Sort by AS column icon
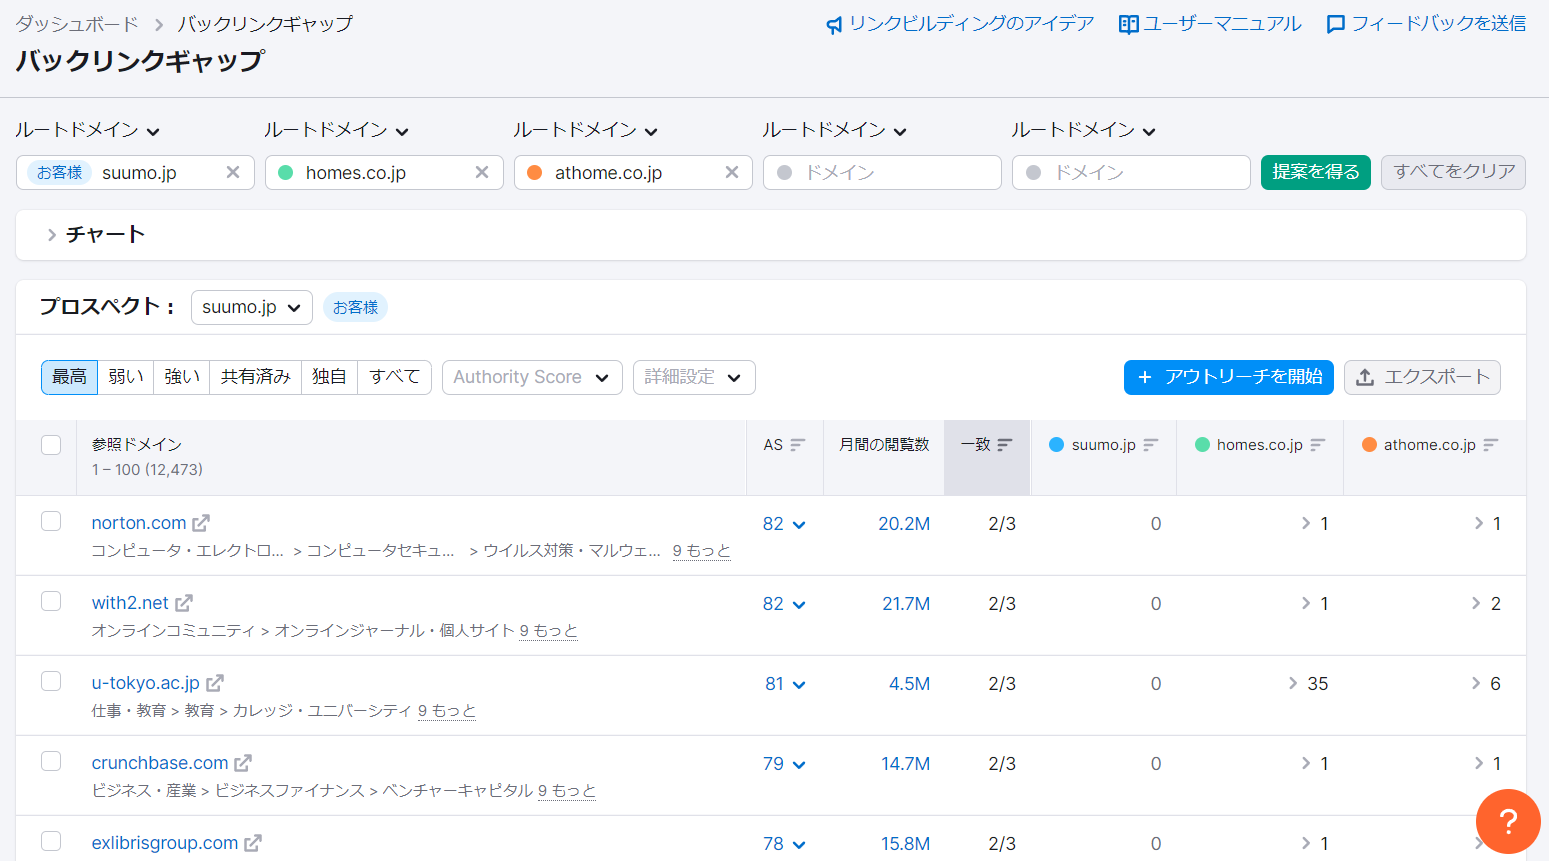Screen dimensions: 1549x861 click(x=797, y=445)
